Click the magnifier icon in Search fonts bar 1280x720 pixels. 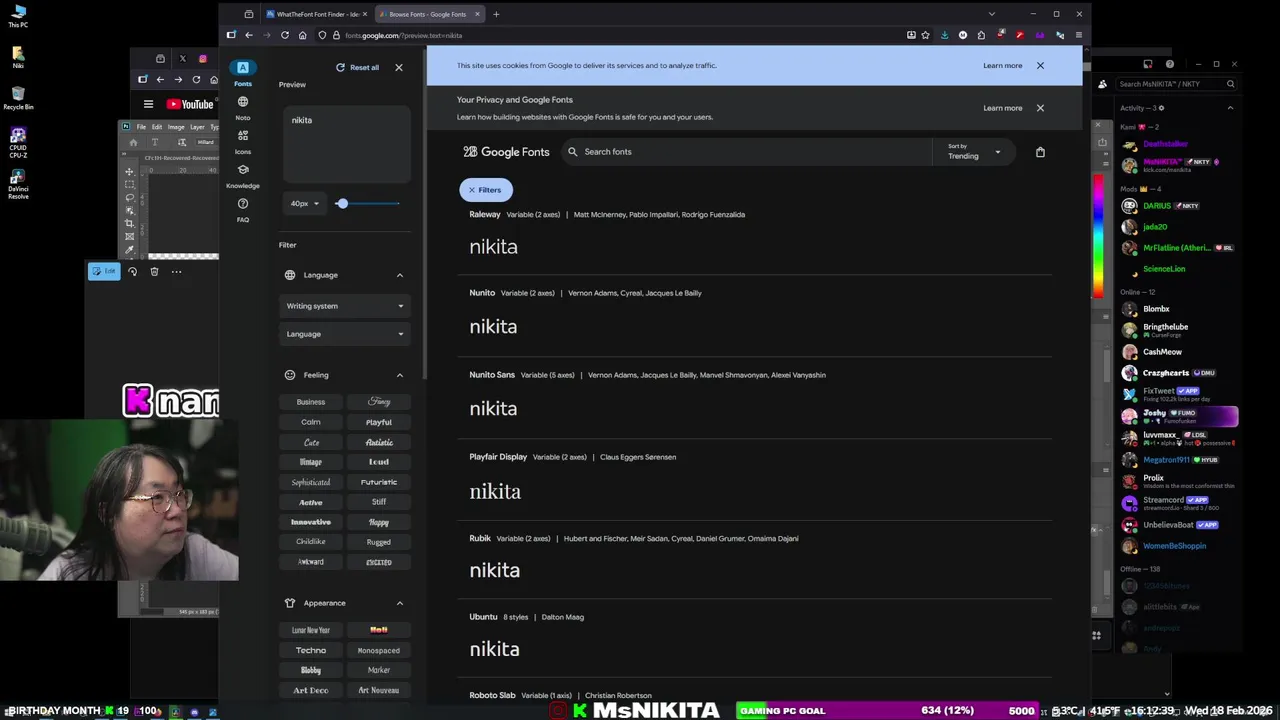click(x=573, y=152)
